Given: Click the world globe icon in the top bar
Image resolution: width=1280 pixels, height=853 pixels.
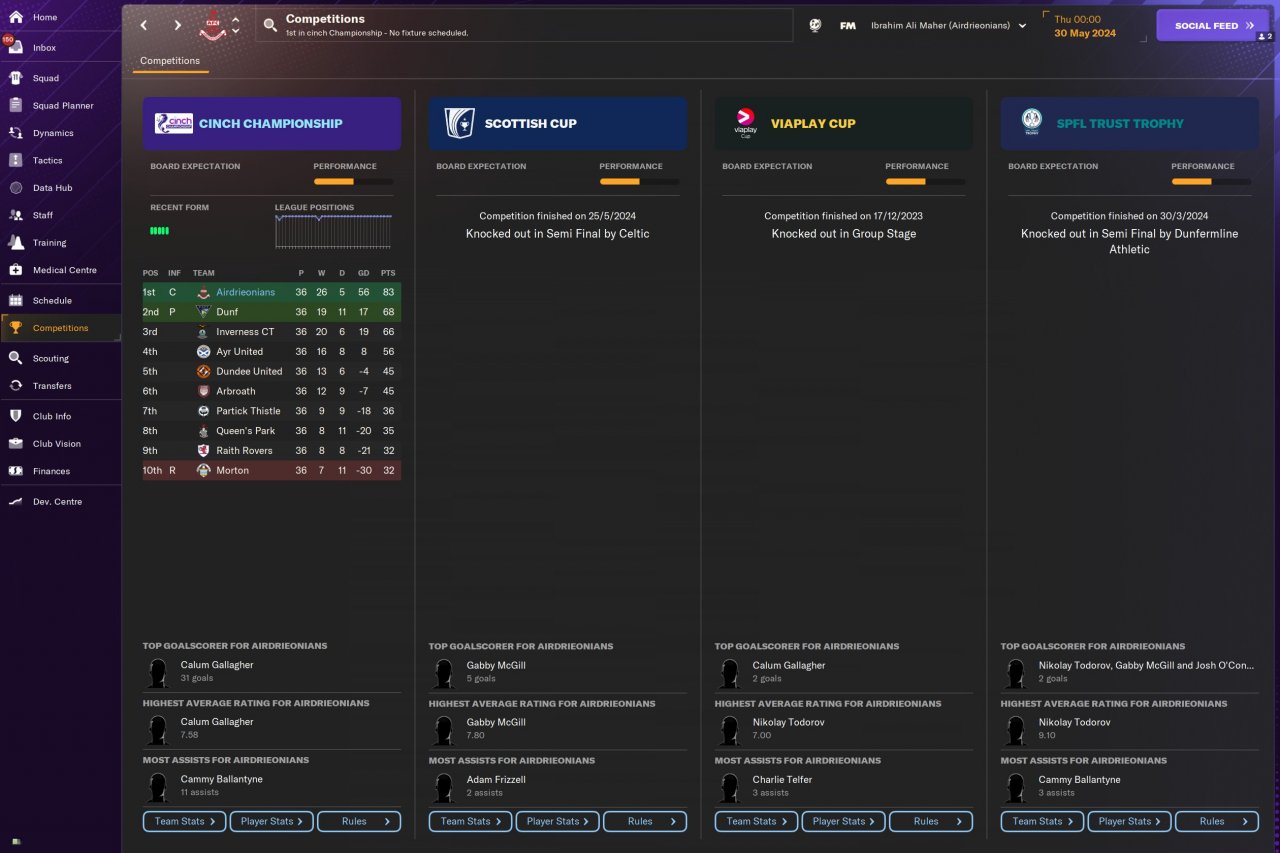Looking at the screenshot, I should [x=815, y=25].
